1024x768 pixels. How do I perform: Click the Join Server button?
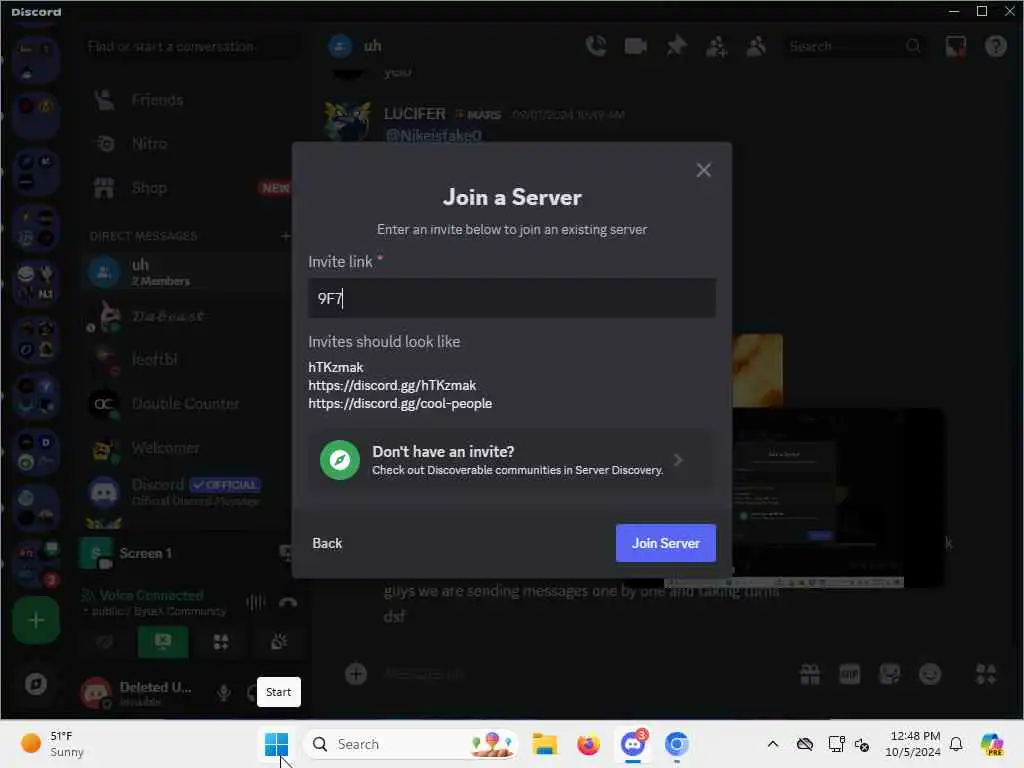pos(665,543)
